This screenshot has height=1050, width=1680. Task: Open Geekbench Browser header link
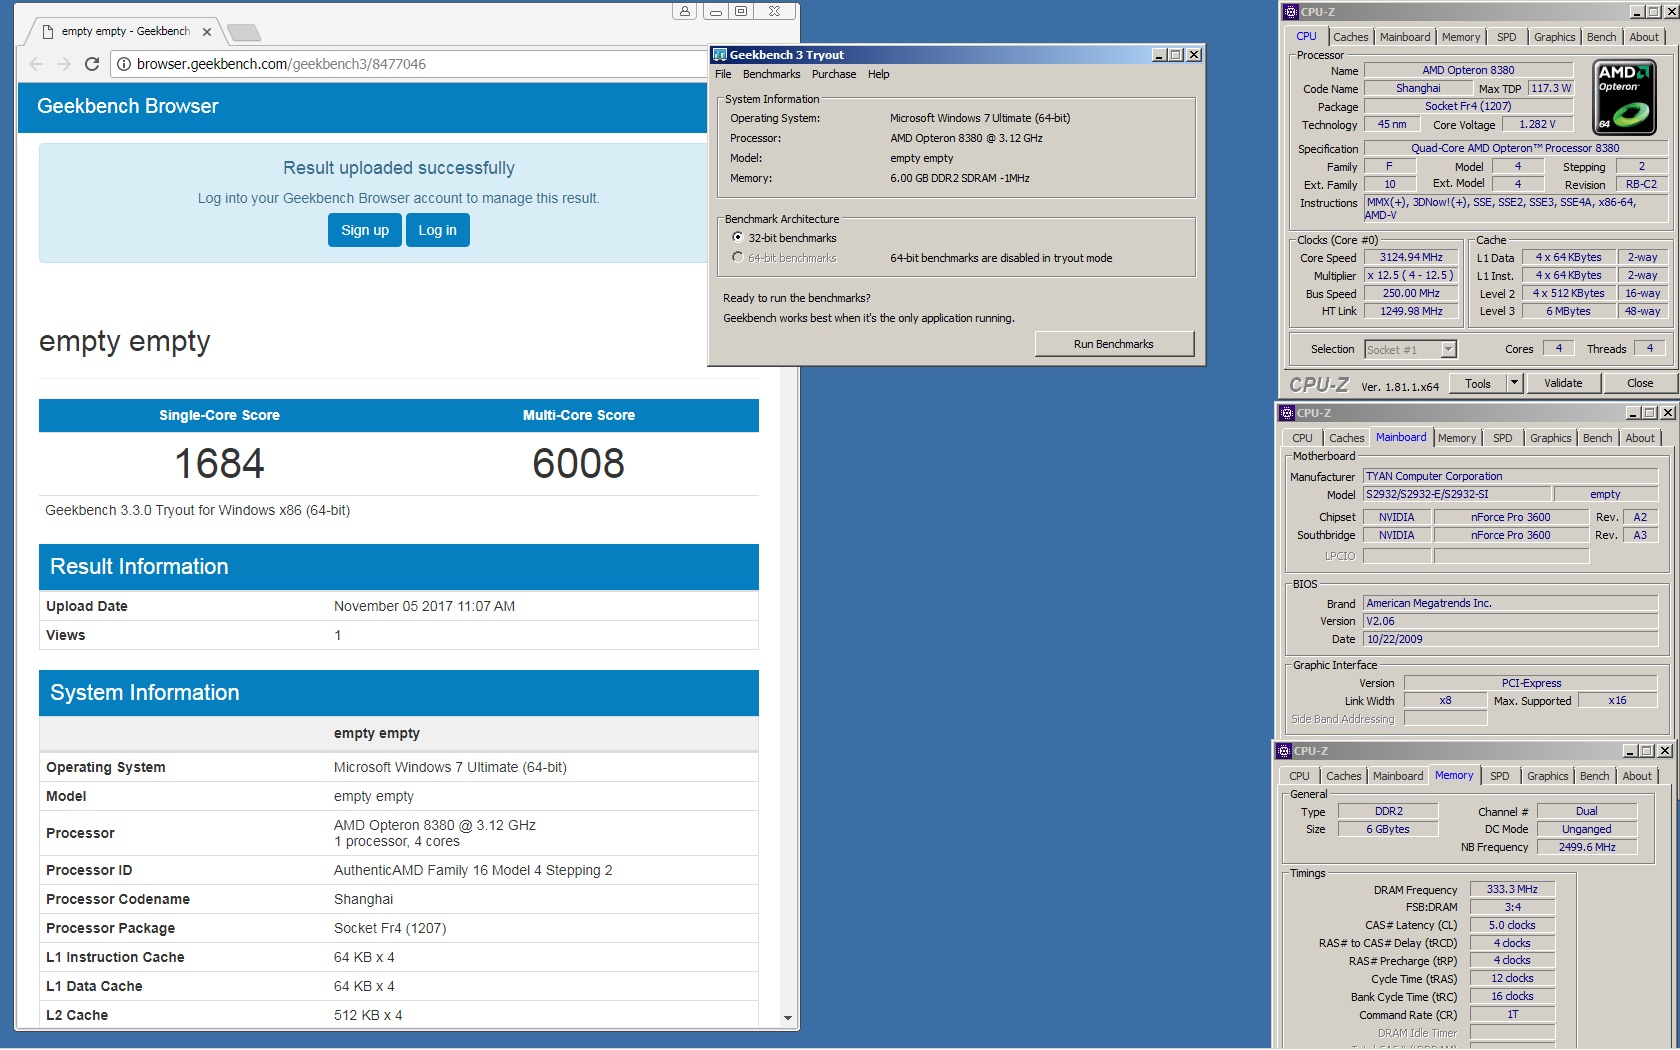(x=127, y=106)
